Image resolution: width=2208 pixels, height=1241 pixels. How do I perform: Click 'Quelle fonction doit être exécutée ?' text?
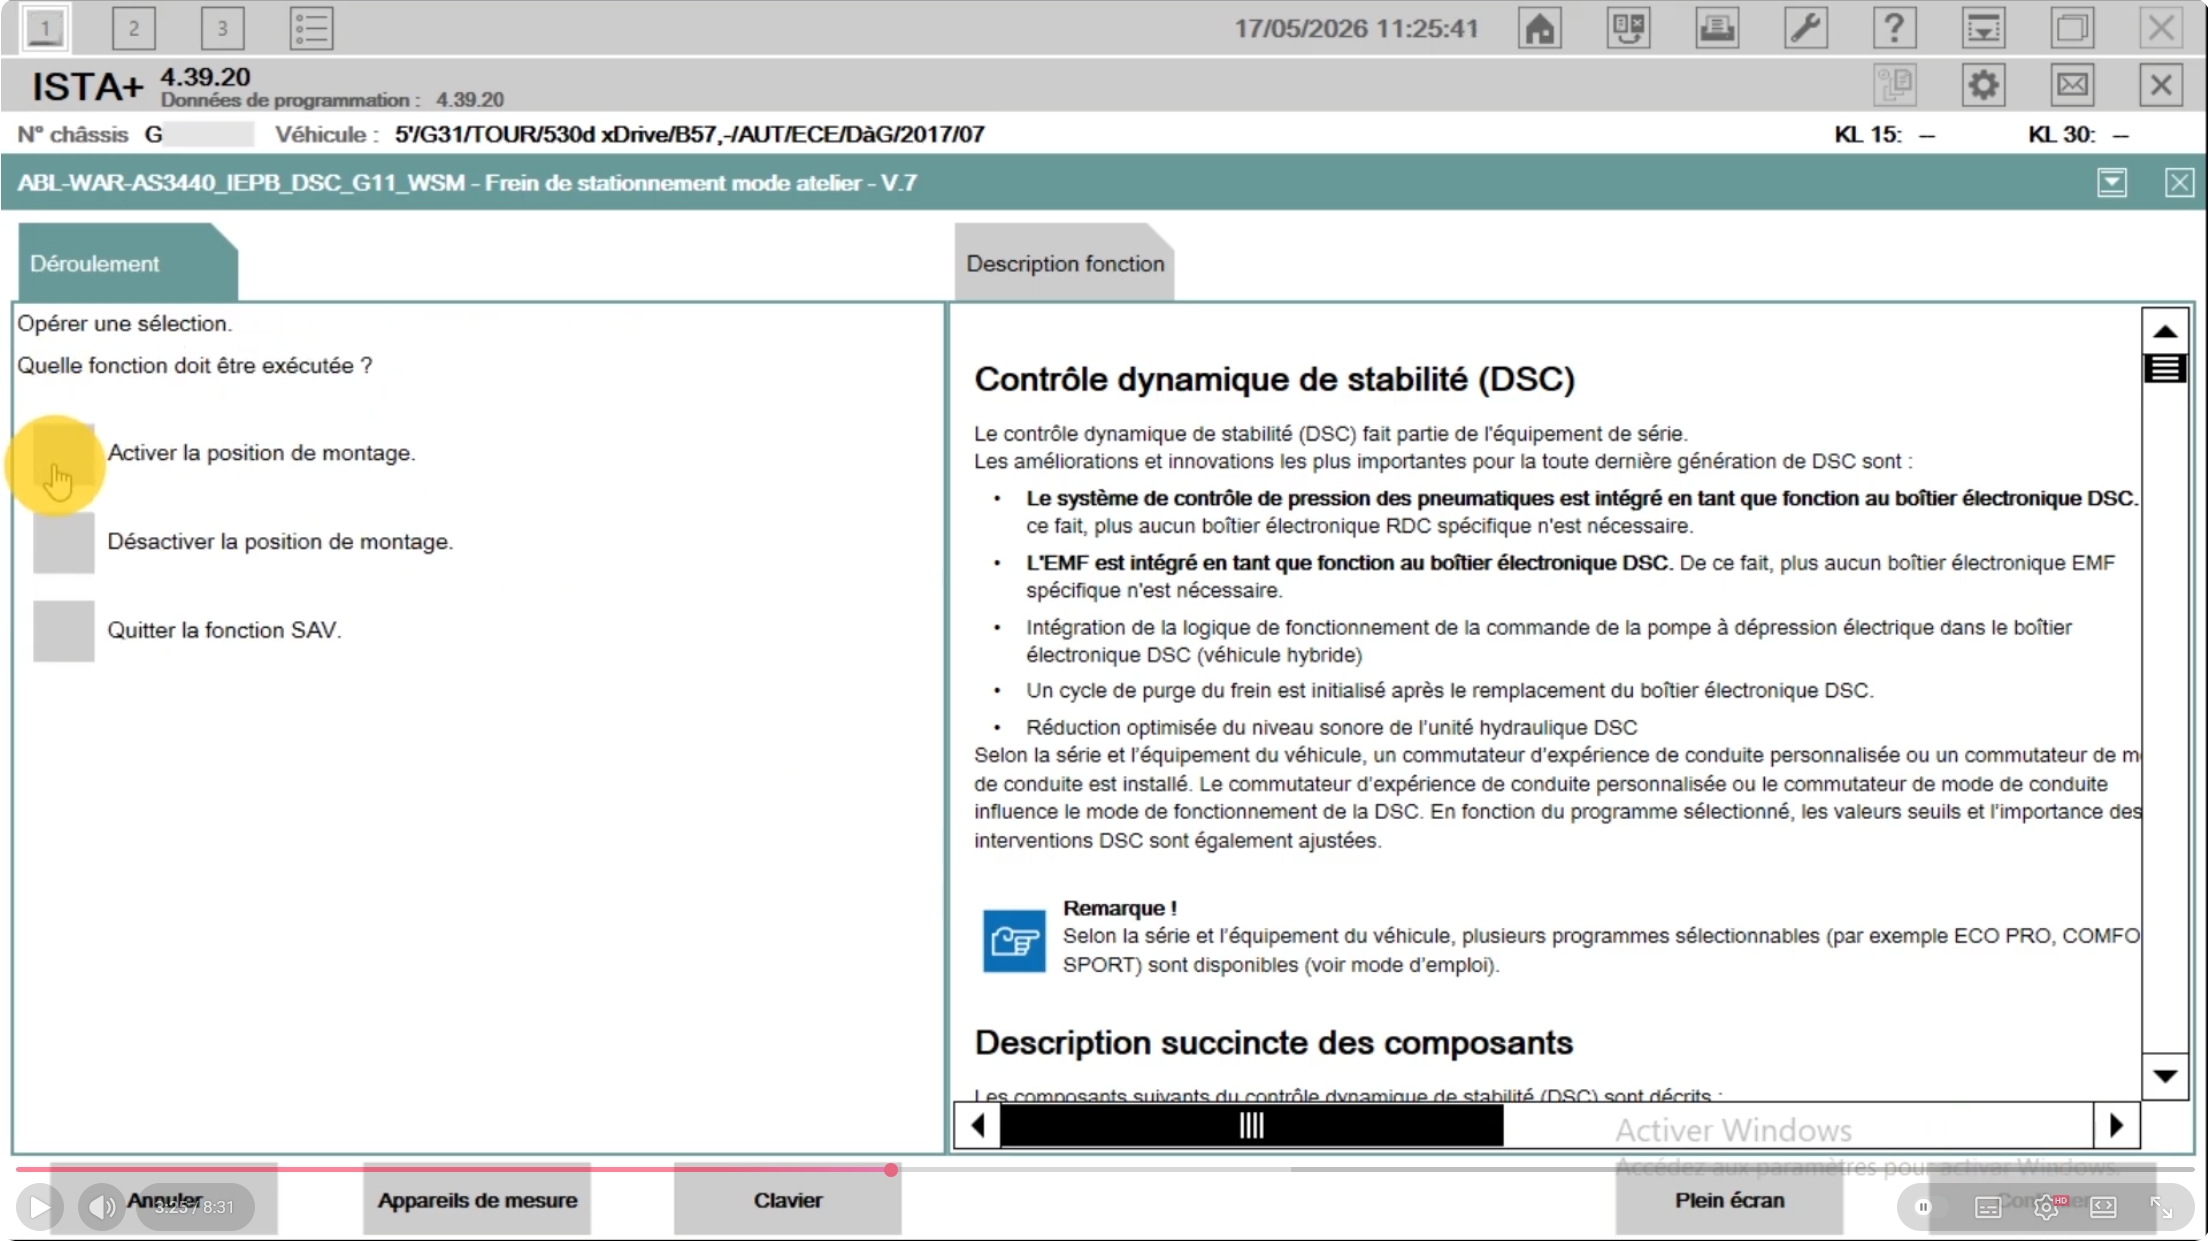click(195, 366)
